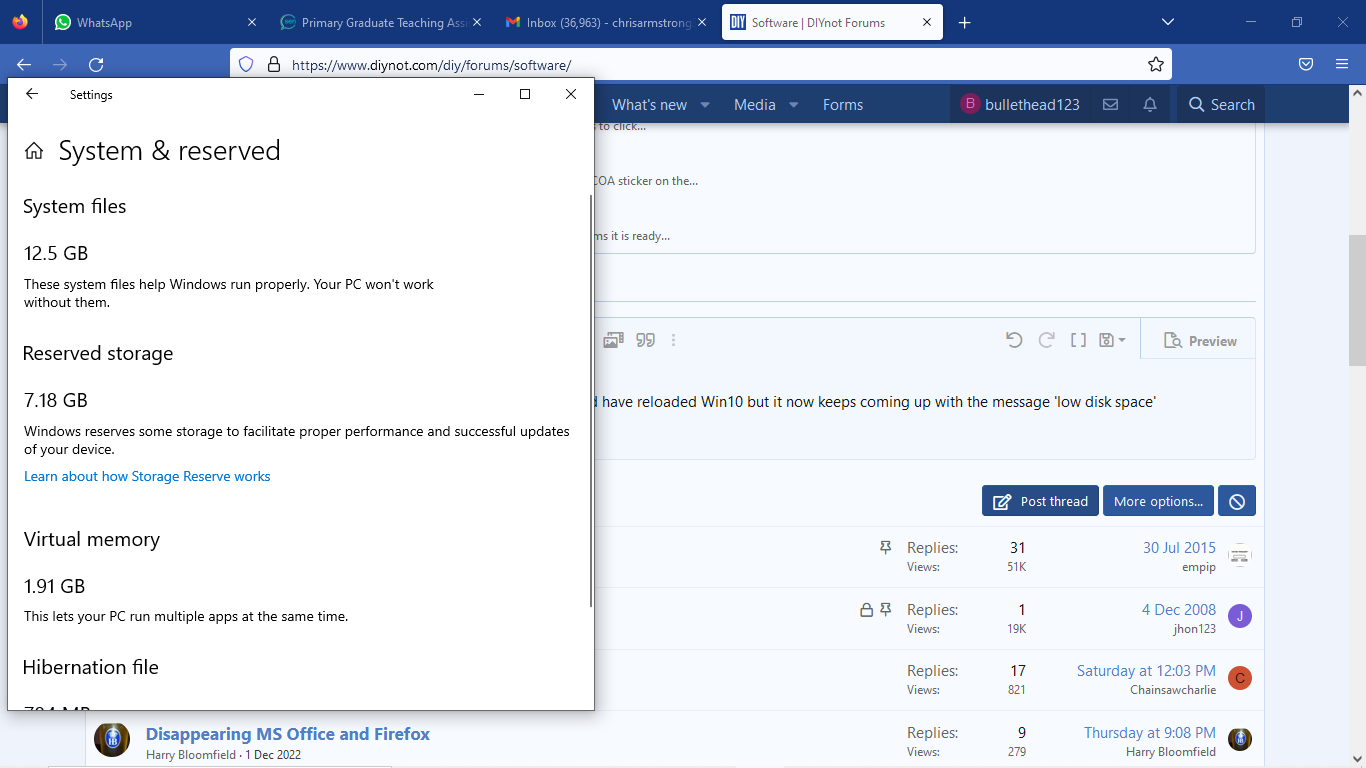Expand the What's new dropdown arrow

705,105
